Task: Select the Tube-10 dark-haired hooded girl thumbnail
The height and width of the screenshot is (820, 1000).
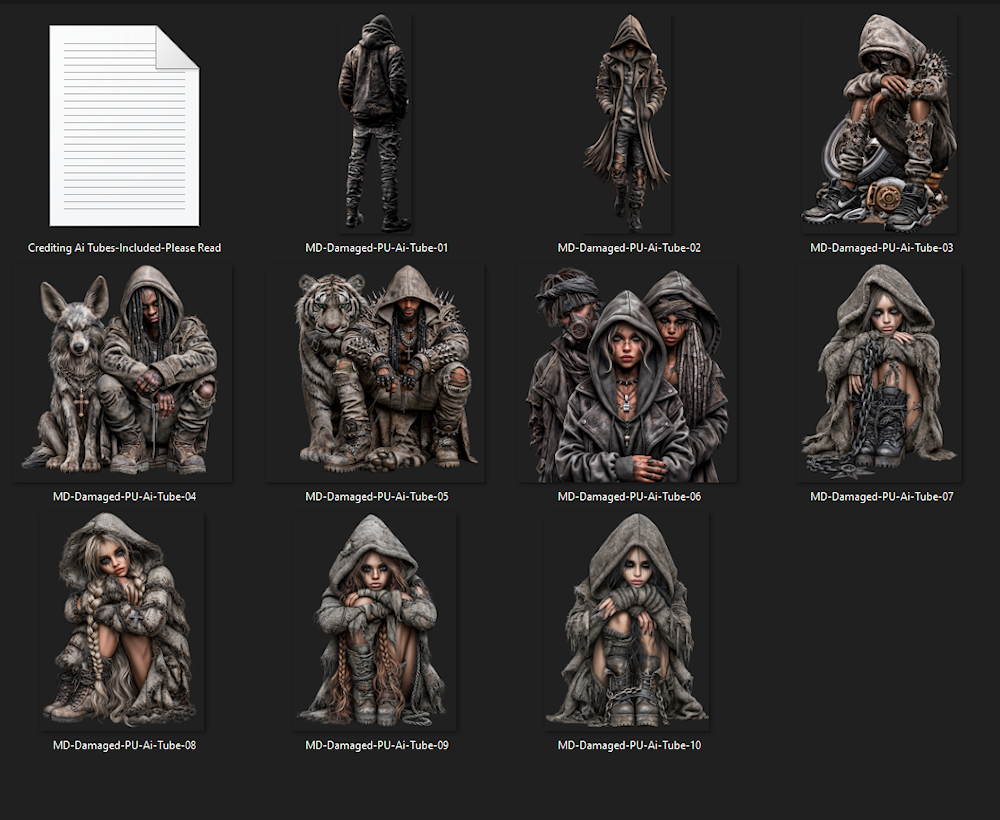Action: click(x=627, y=622)
